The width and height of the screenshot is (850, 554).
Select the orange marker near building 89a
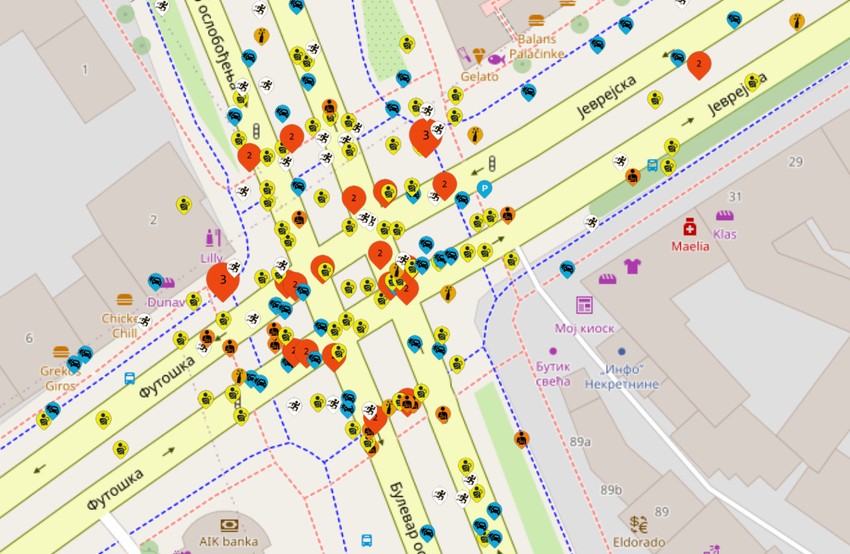click(x=521, y=439)
